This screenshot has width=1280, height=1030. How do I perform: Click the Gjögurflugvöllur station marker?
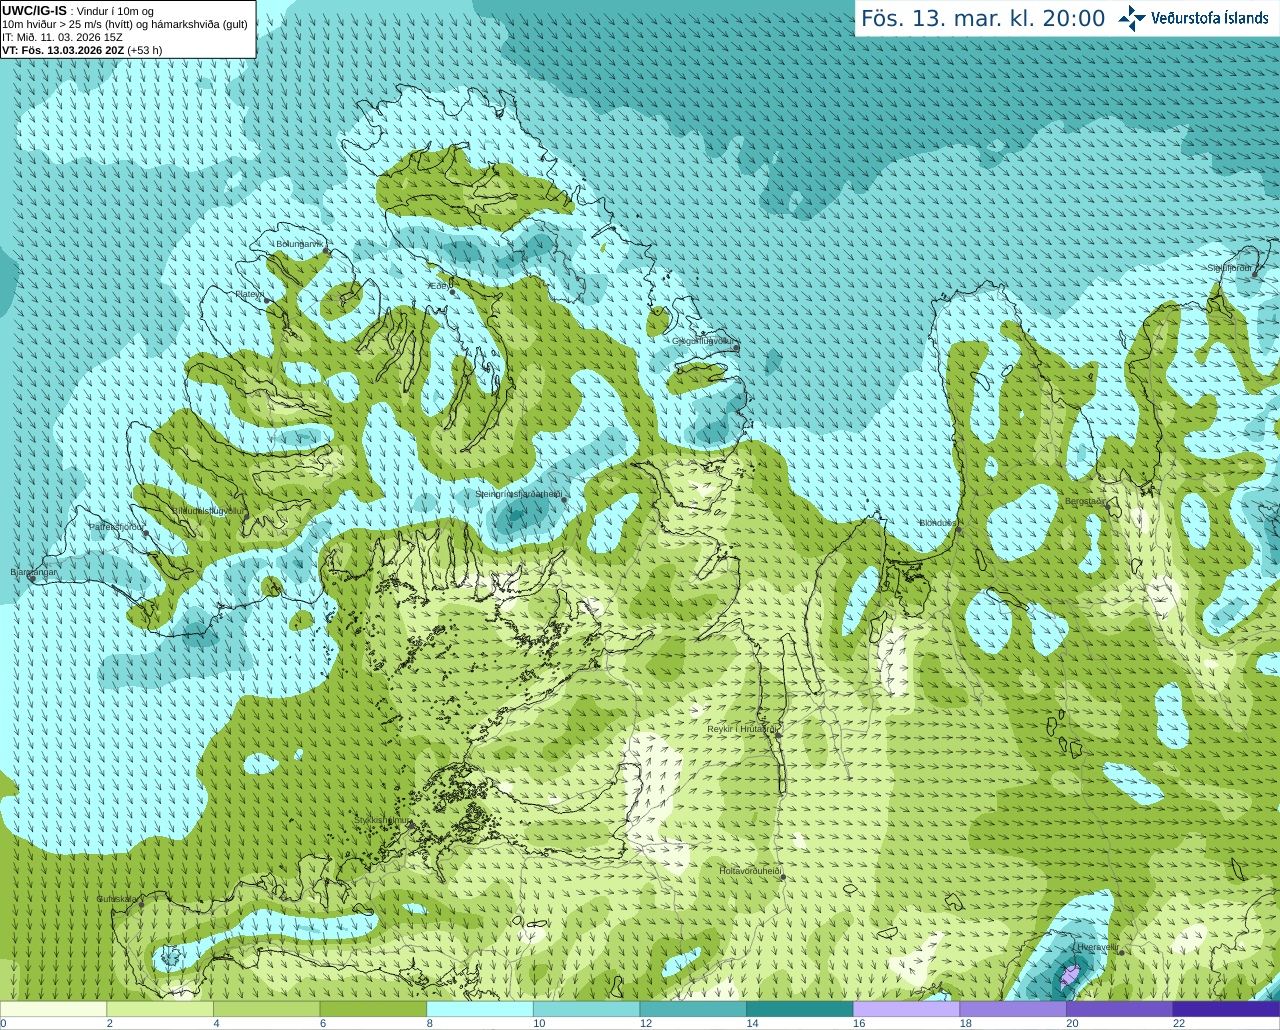(736, 347)
